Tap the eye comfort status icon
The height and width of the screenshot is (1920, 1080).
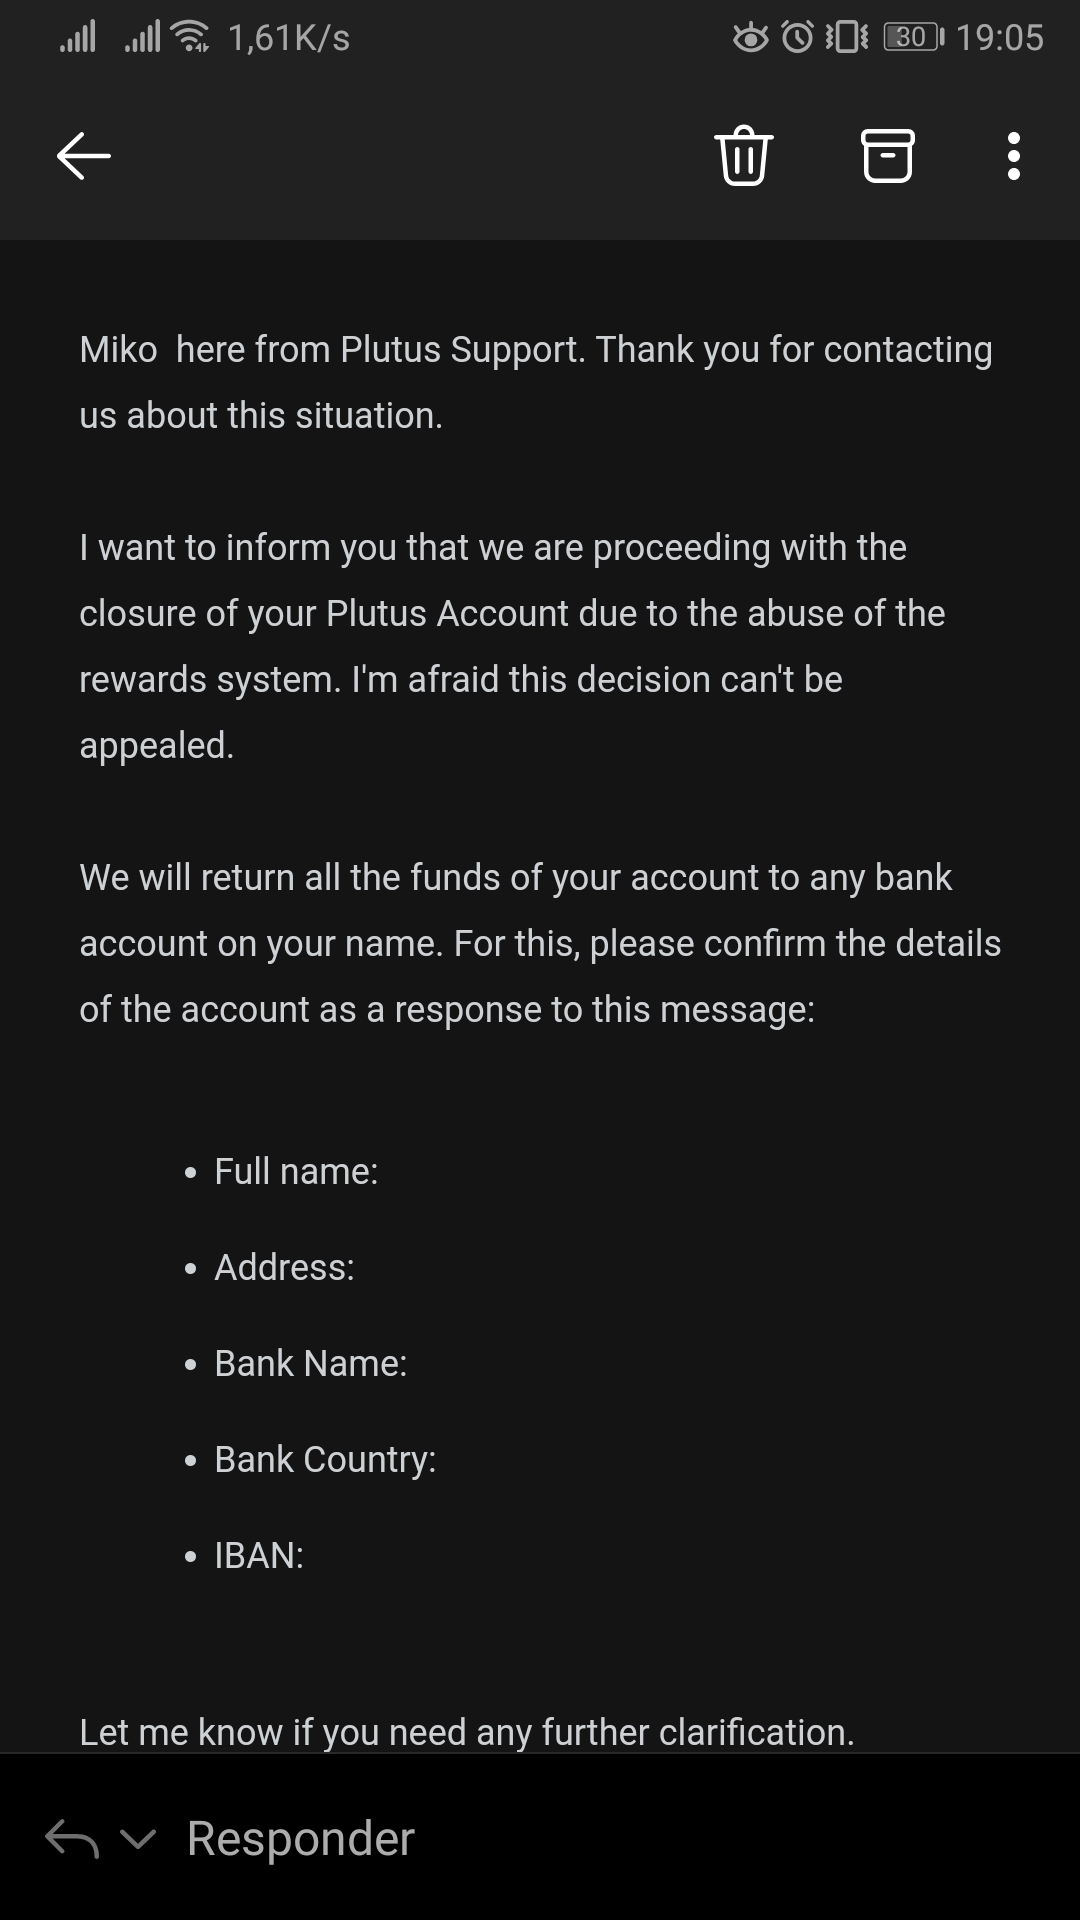pos(751,38)
